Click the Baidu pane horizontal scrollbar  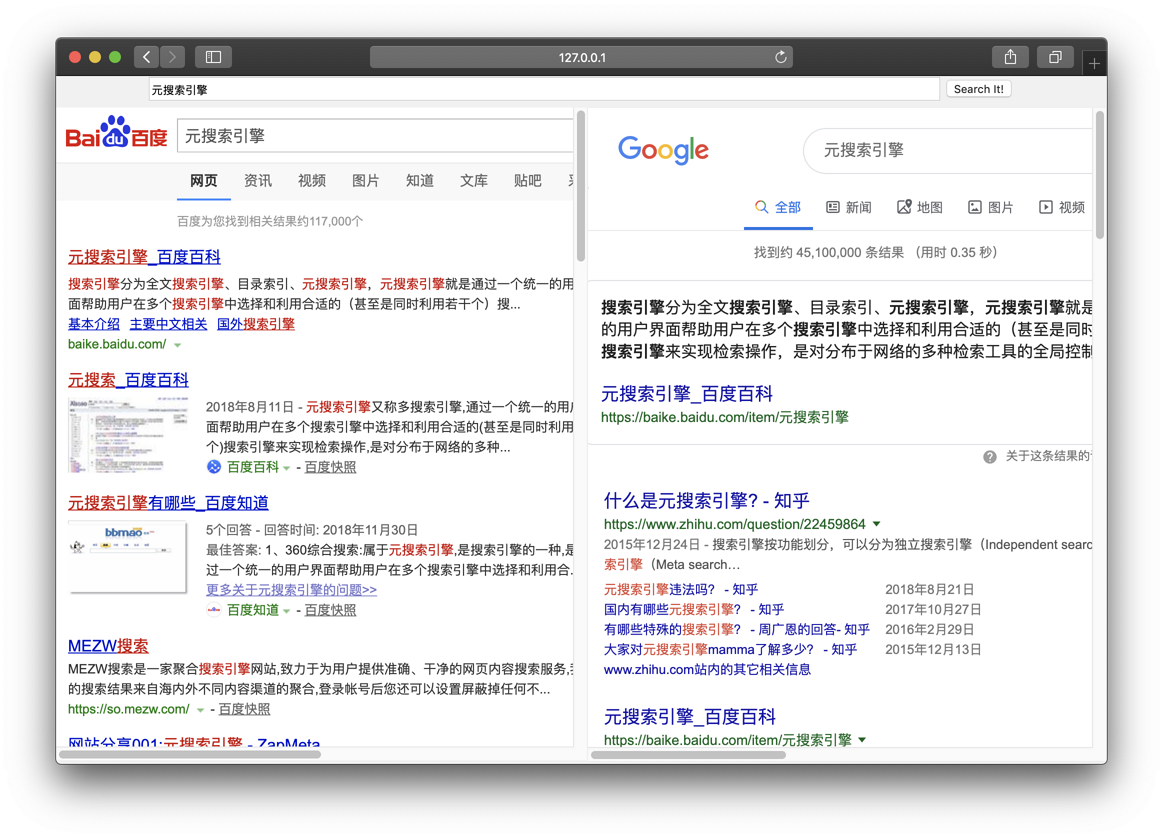(190, 755)
